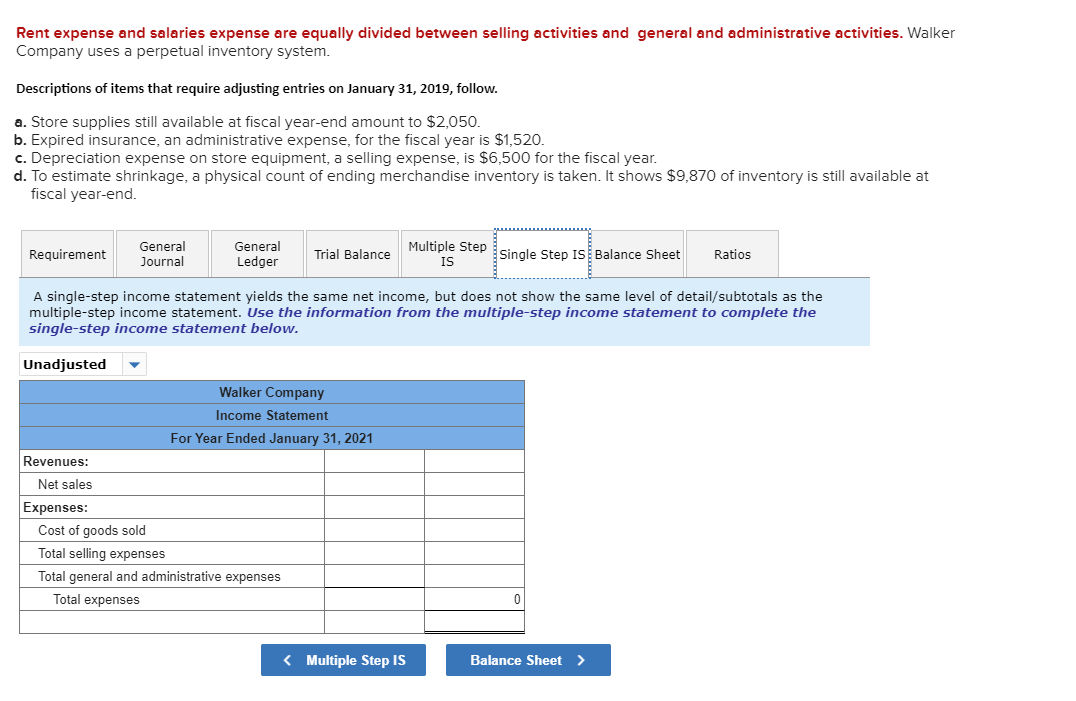The image size is (1076, 701).
Task: Click the net income cell at statement bottom
Action: (475, 621)
